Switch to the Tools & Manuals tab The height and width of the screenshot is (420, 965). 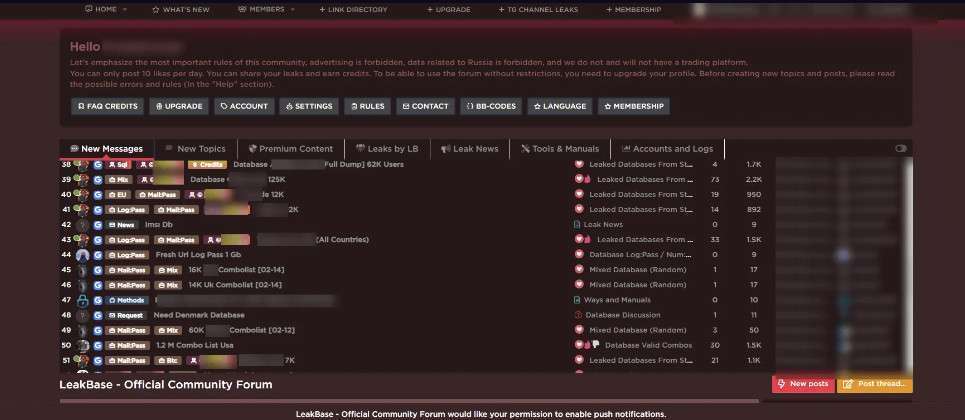[x=559, y=148]
